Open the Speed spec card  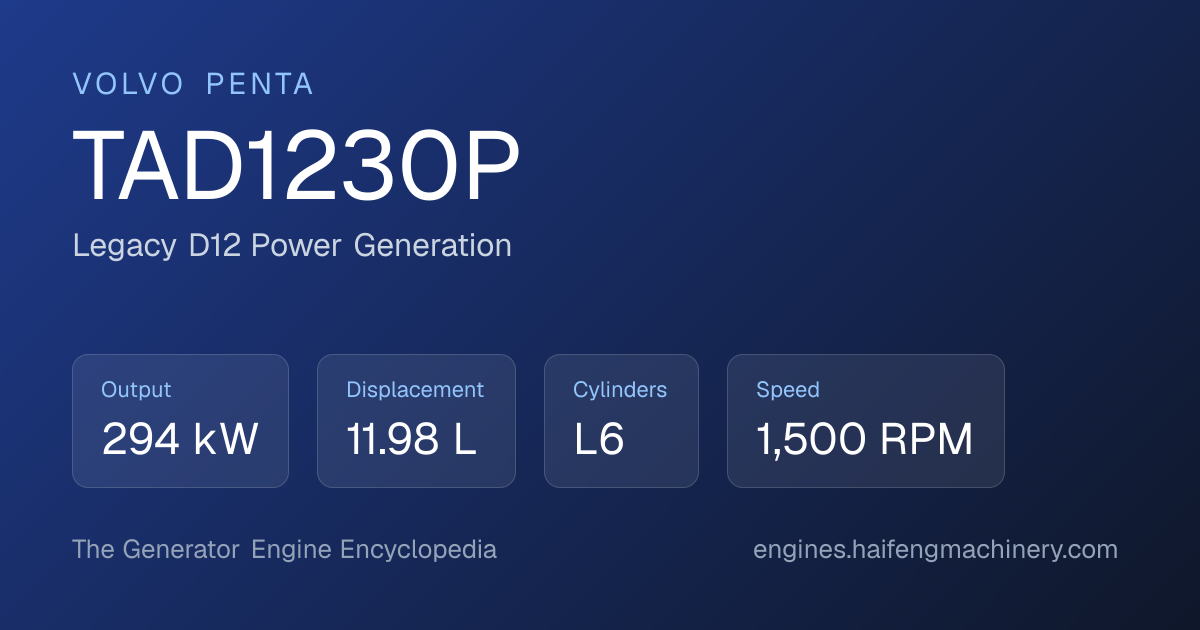[x=865, y=421]
